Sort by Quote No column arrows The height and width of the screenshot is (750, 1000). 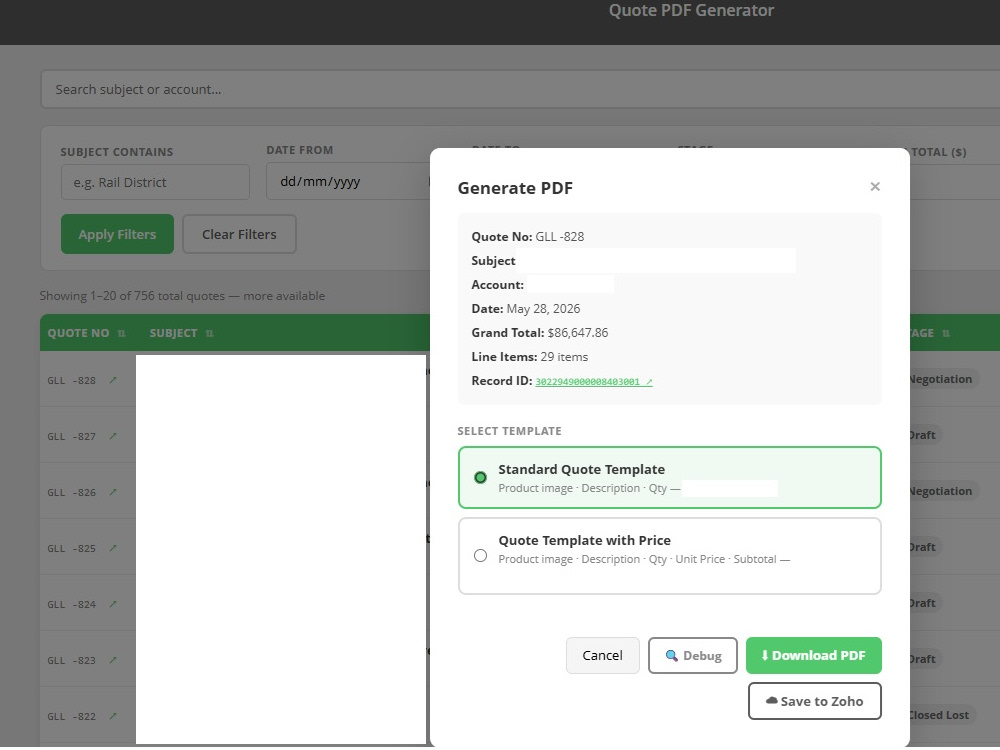click(121, 334)
